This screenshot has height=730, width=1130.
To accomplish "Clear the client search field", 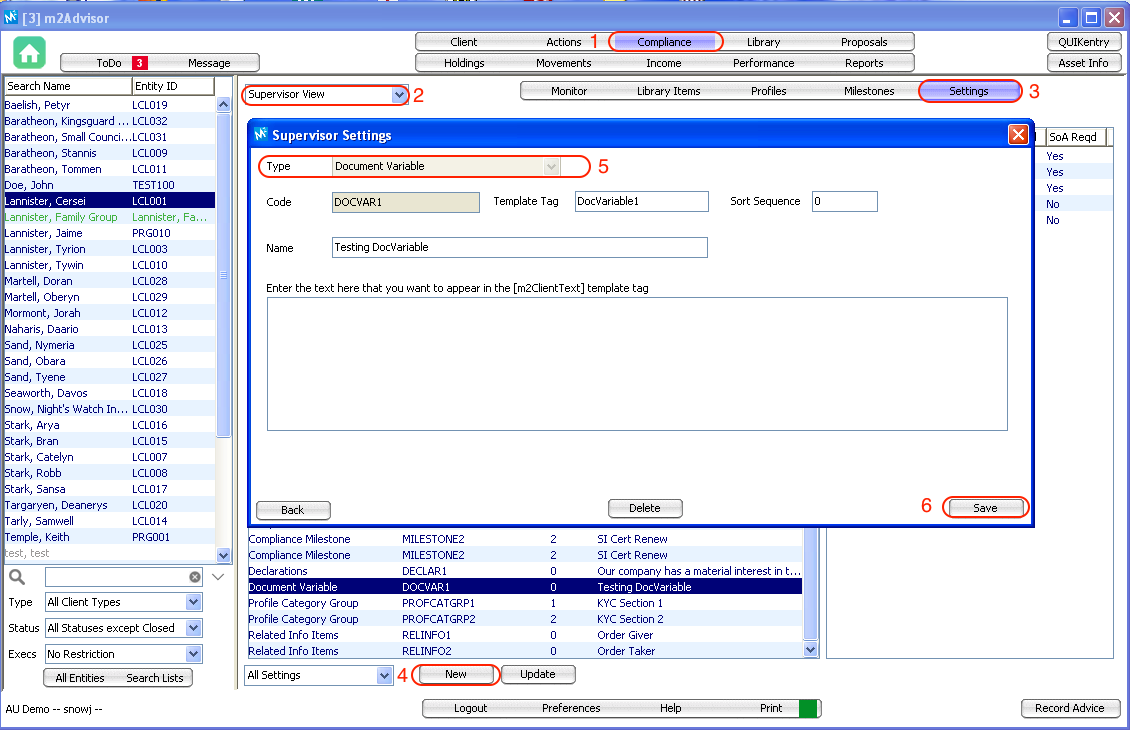I will [195, 577].
